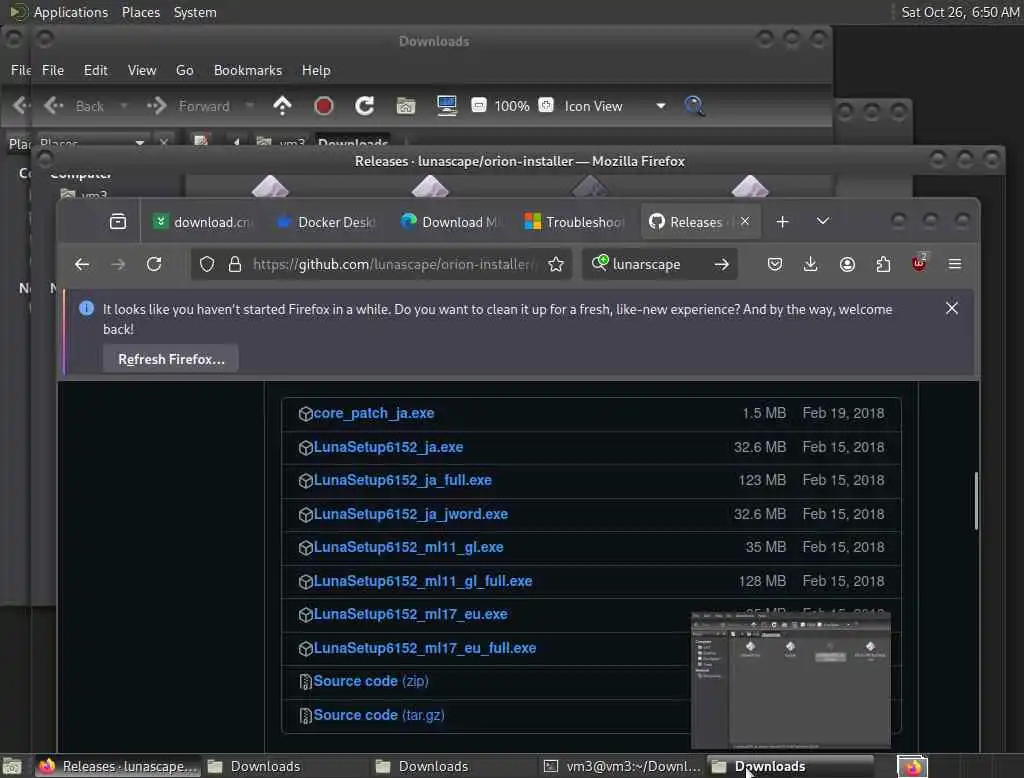This screenshot has height=778, width=1024.
Task: Click the zoom out button beside 100%
Action: pyautogui.click(x=479, y=105)
